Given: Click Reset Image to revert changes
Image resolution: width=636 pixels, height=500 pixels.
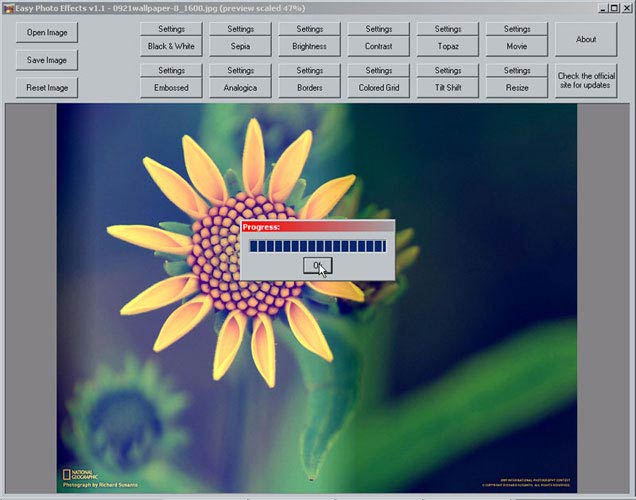Looking at the screenshot, I should 47,87.
